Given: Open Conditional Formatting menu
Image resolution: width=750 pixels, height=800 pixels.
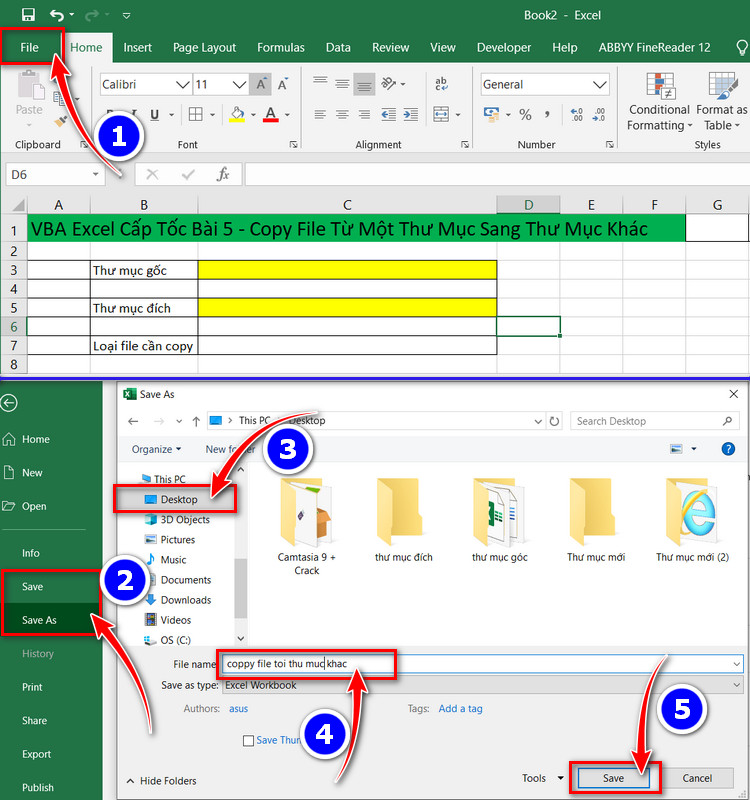Looking at the screenshot, I should click(659, 102).
